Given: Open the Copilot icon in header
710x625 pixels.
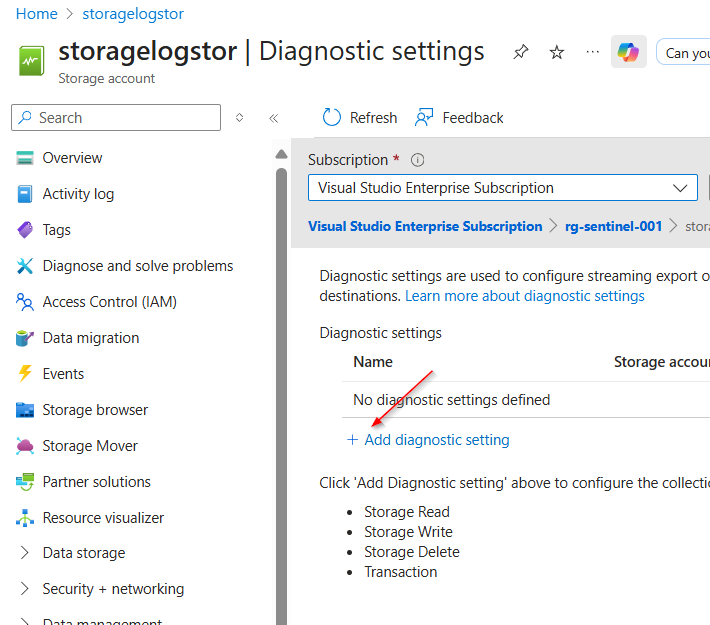Looking at the screenshot, I should coord(628,52).
